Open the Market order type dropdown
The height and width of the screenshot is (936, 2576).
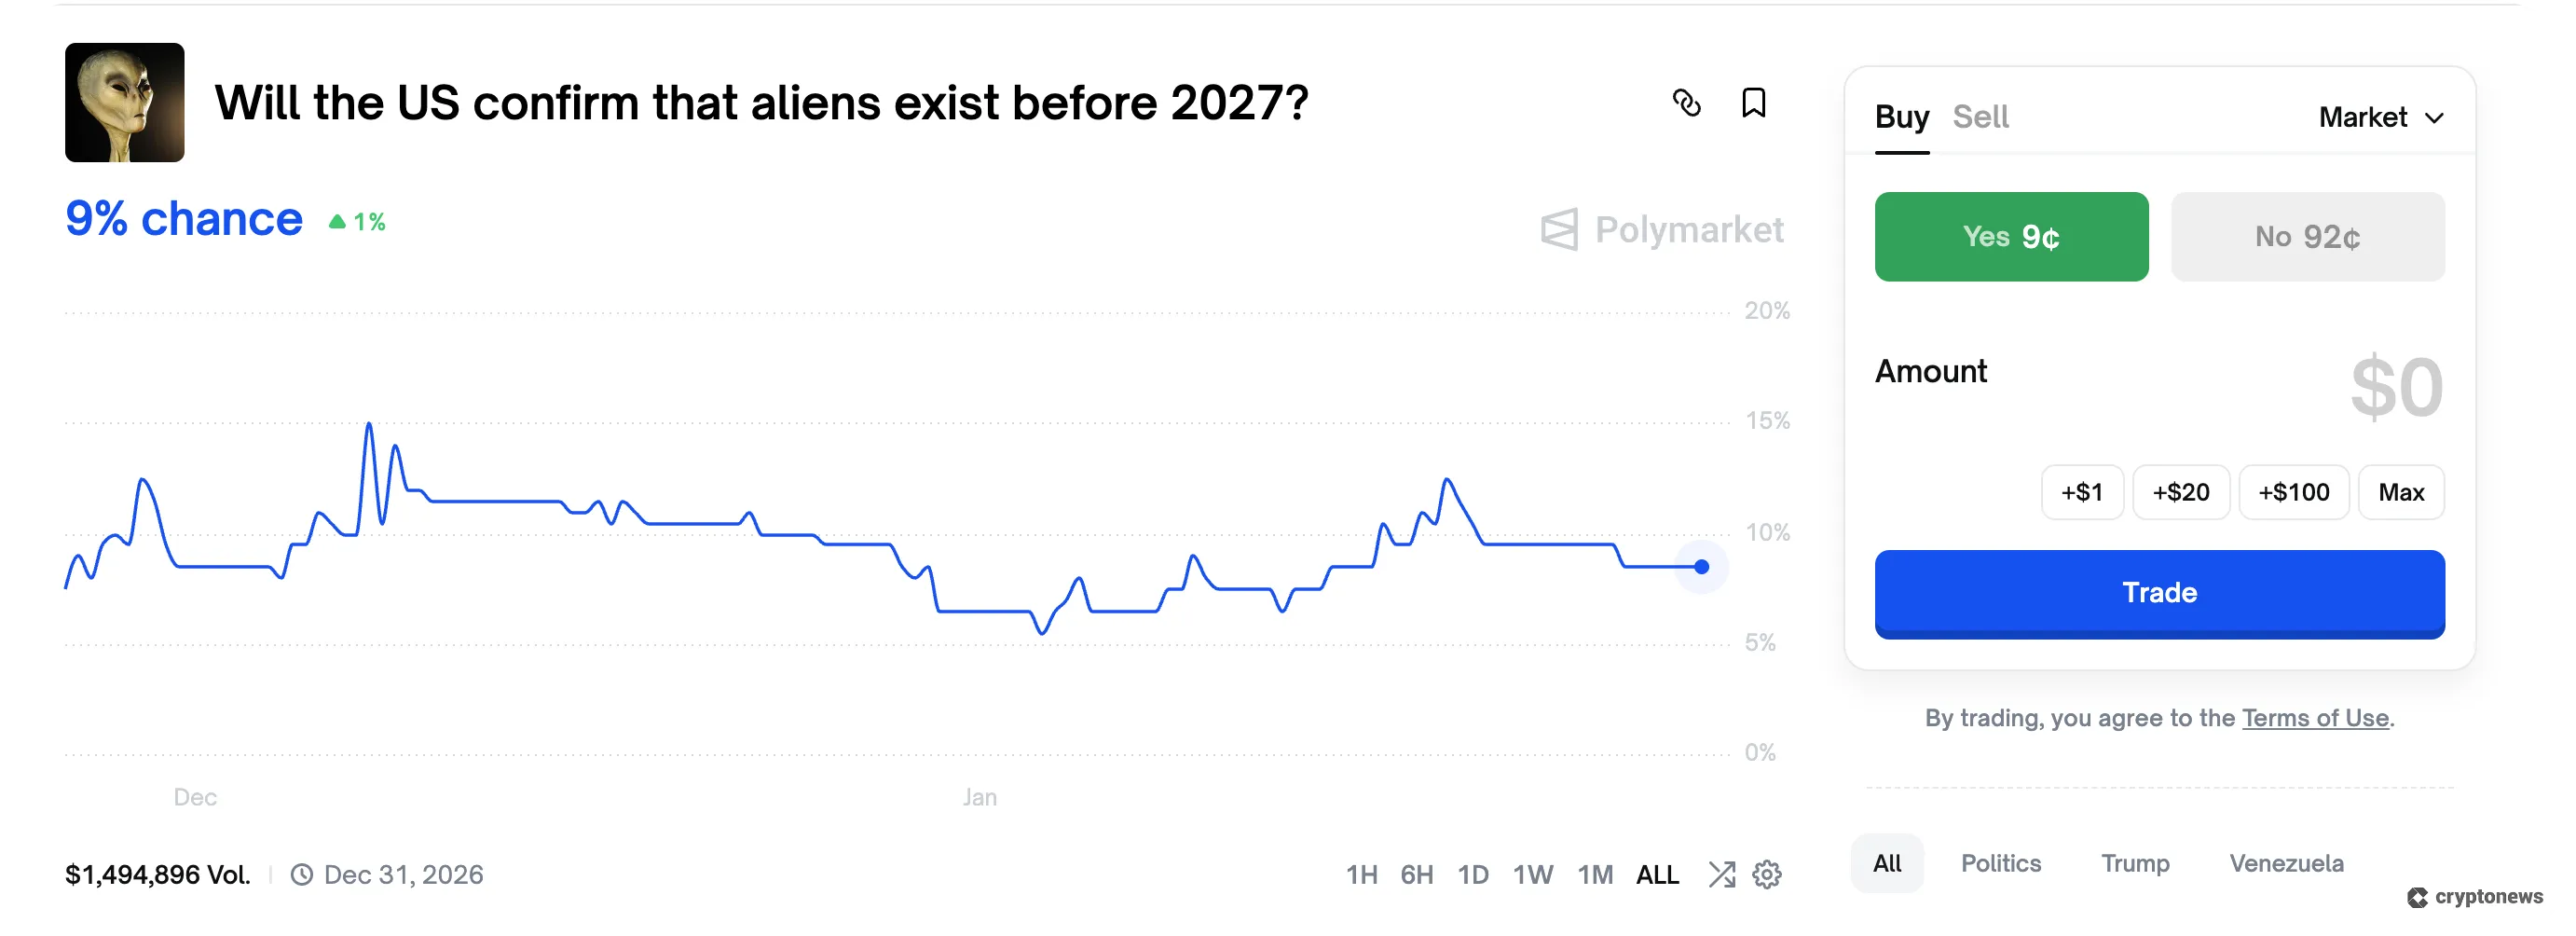(x=2381, y=118)
